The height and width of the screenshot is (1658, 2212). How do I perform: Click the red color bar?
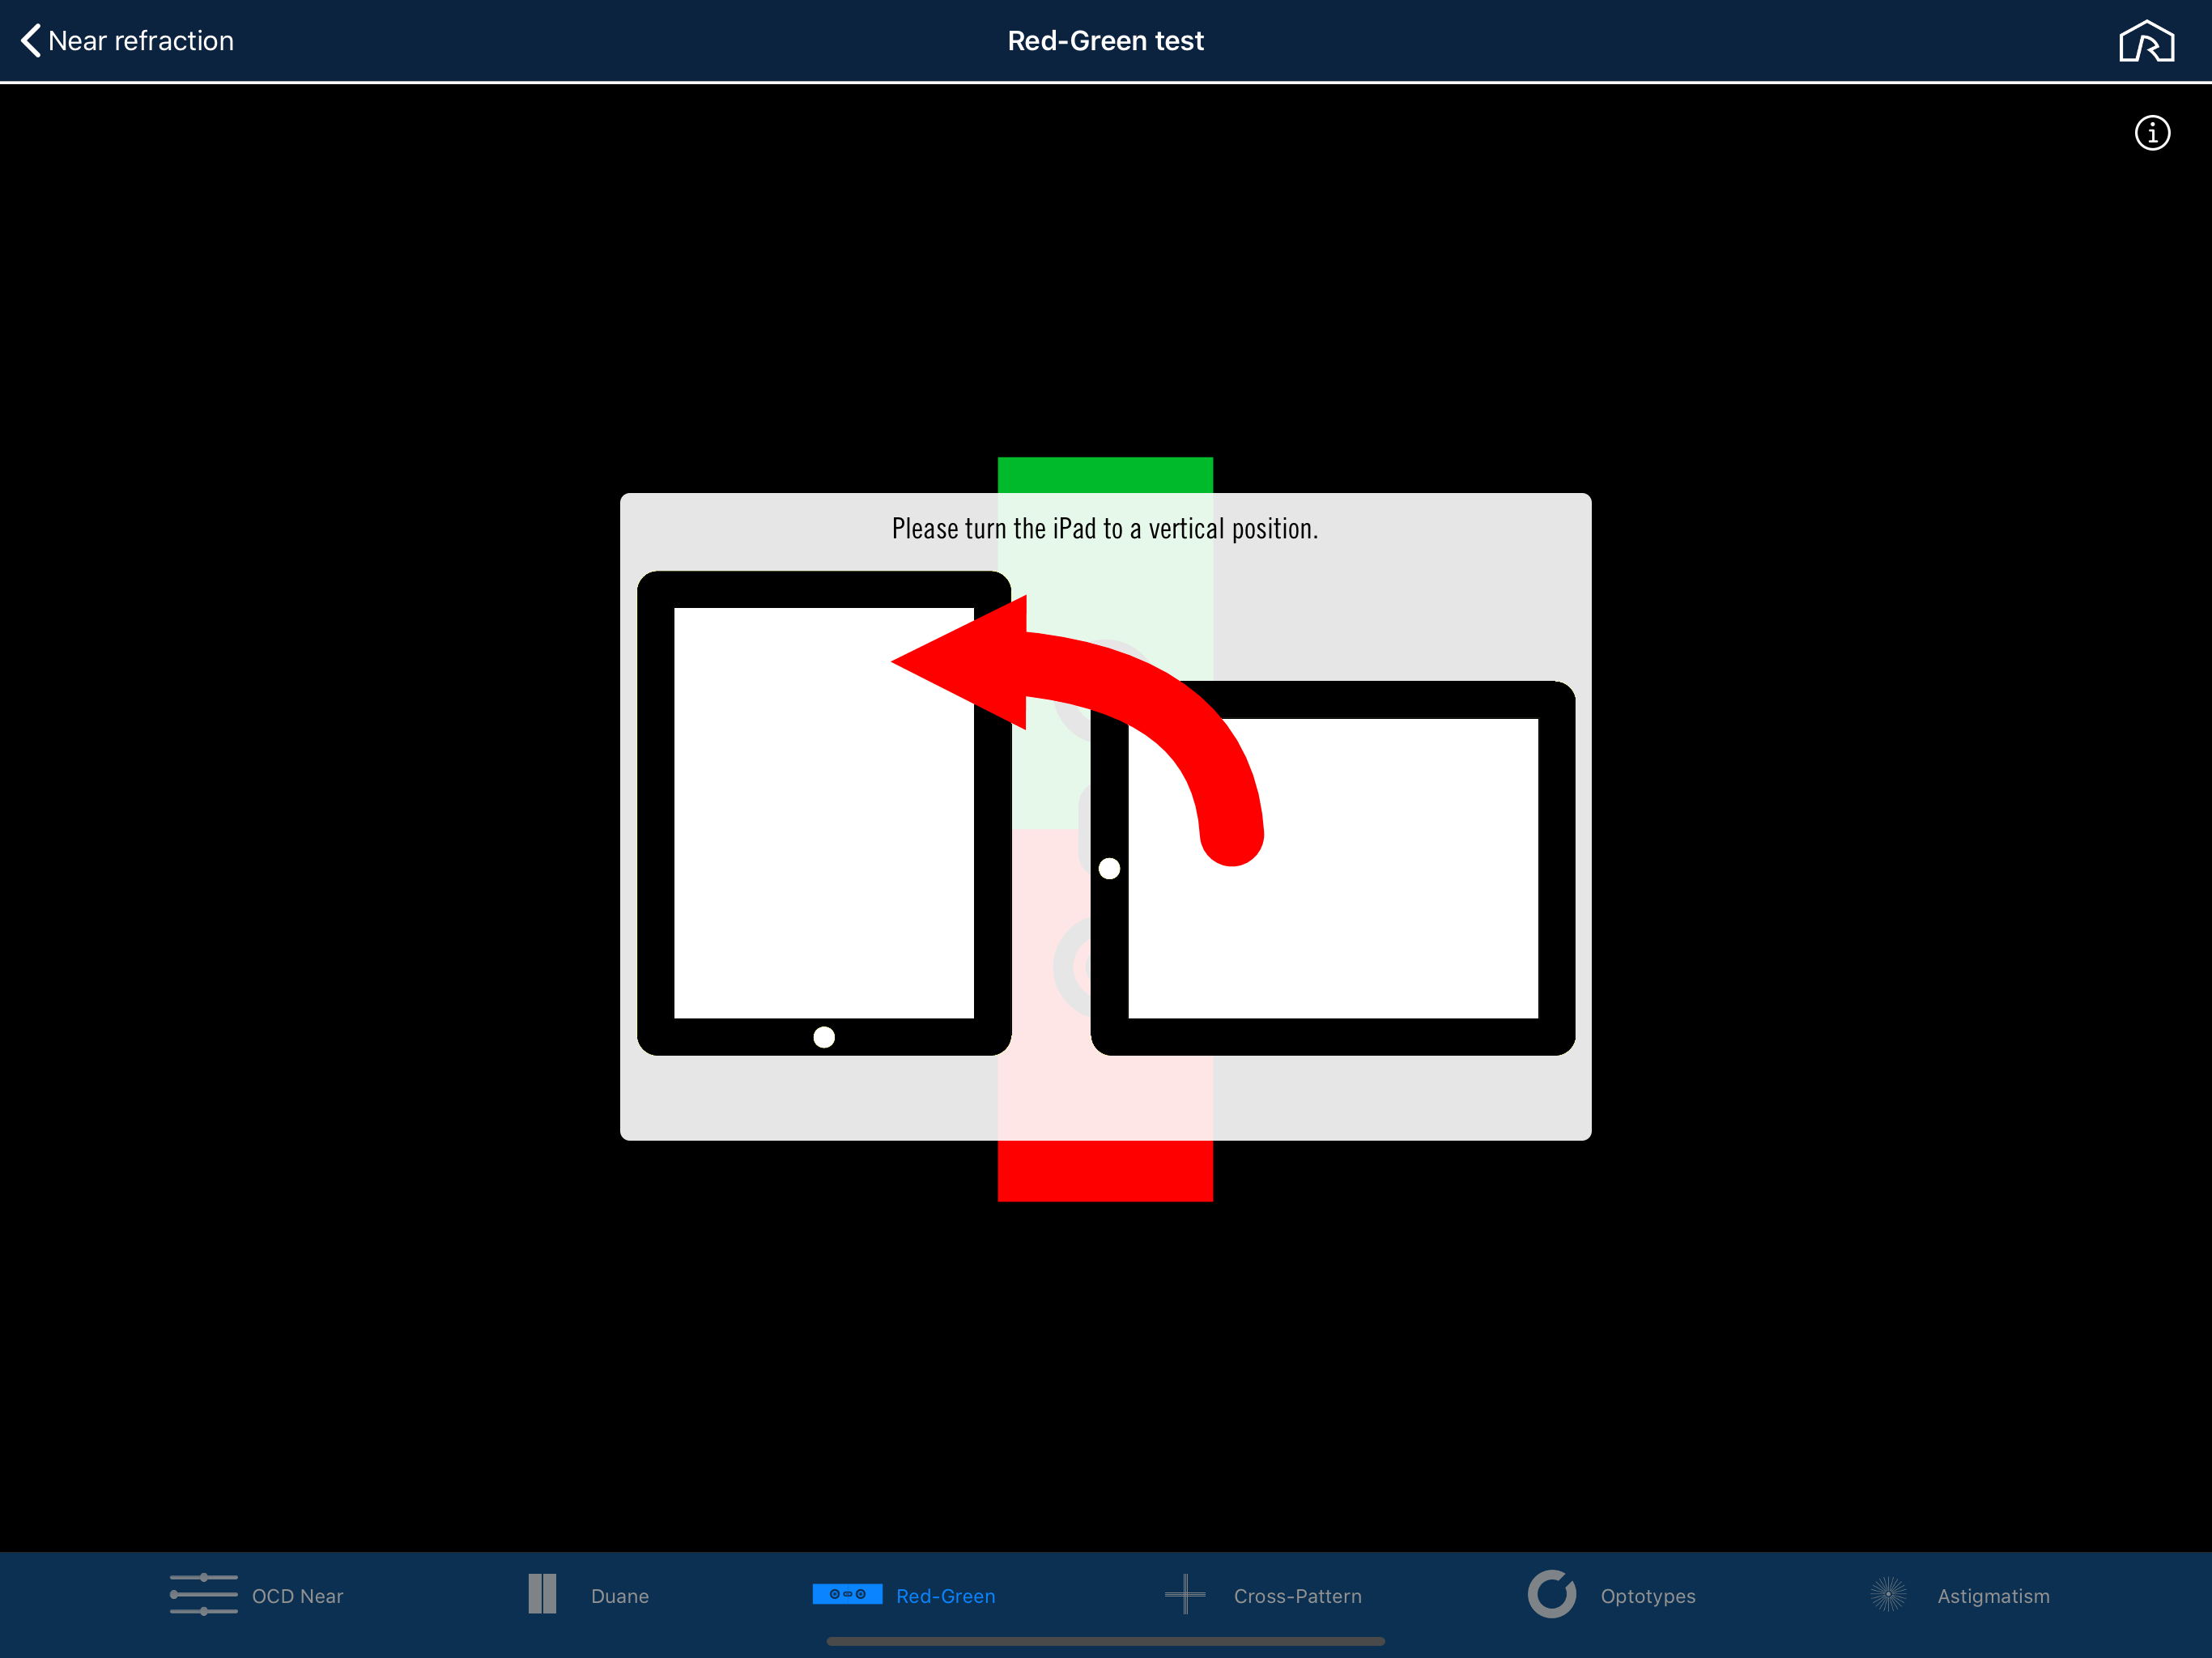(1105, 1170)
